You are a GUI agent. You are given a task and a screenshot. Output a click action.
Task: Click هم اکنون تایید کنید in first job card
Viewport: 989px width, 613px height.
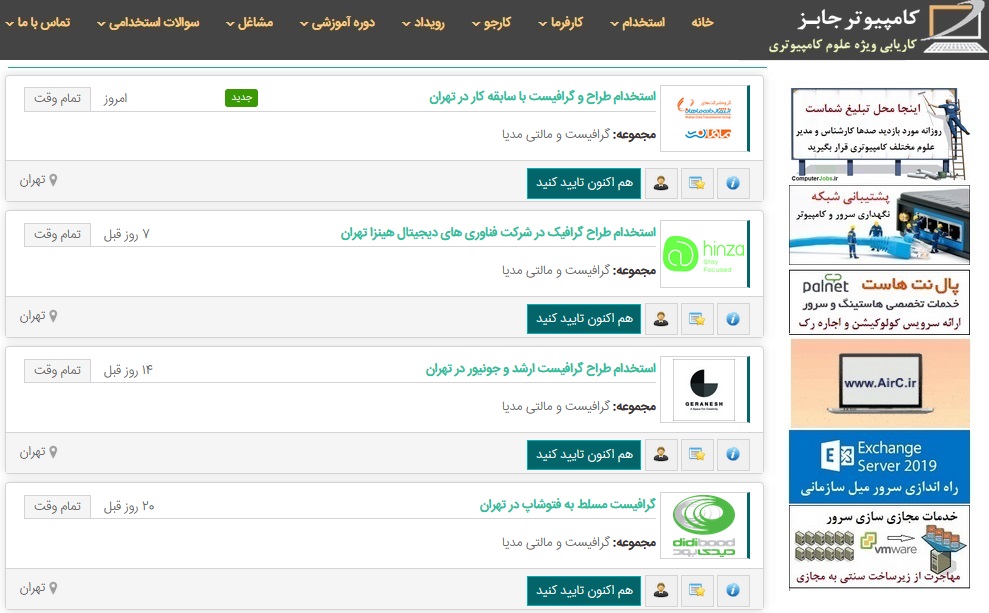[584, 183]
